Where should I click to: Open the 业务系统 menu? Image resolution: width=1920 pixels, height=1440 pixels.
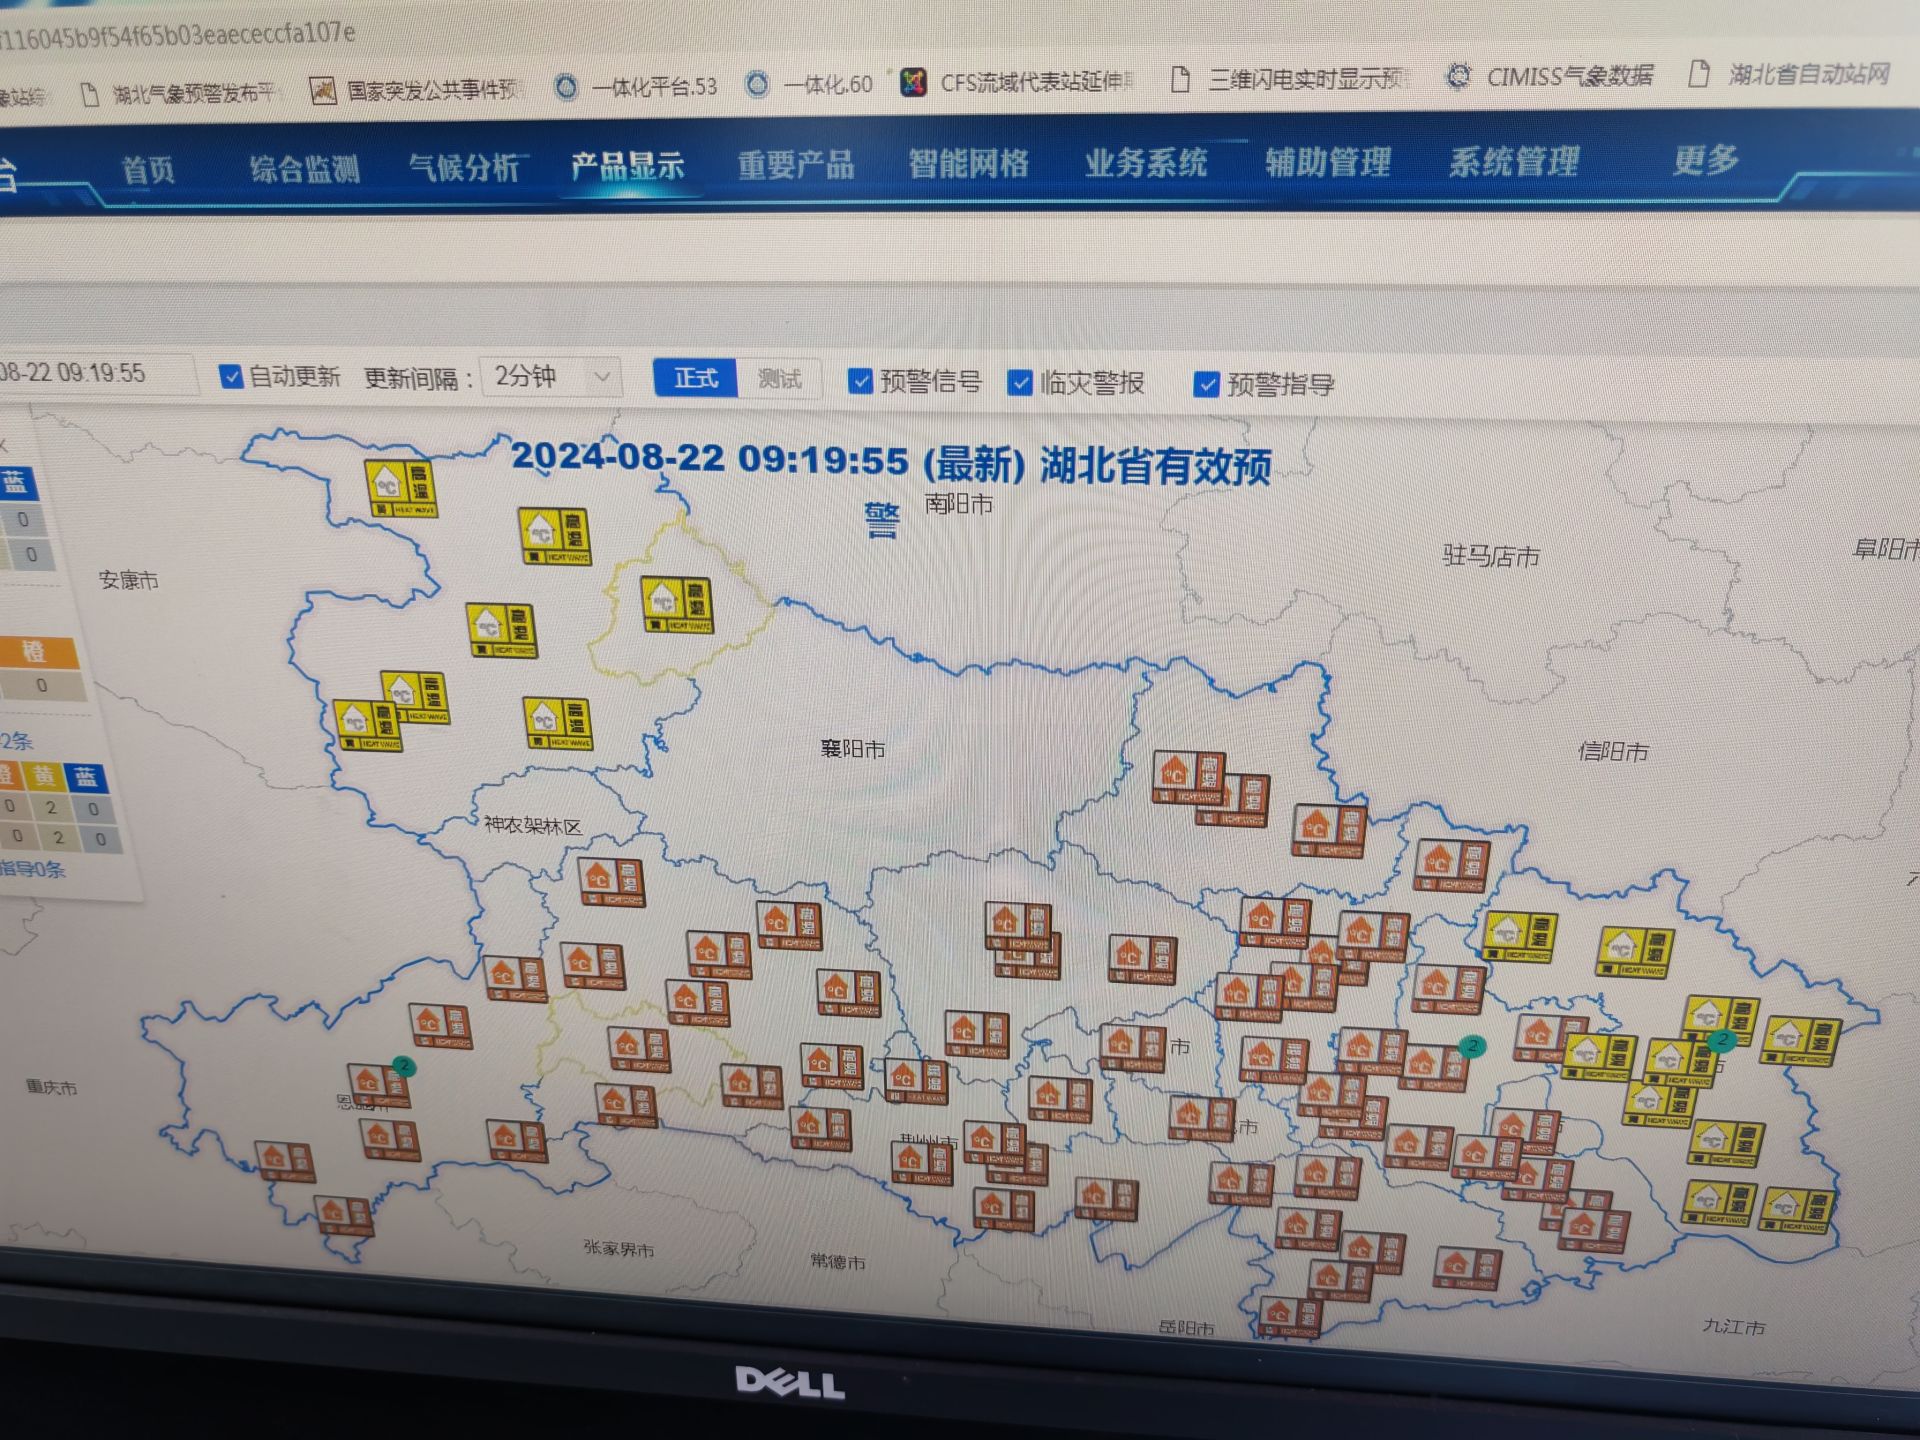point(1146,161)
